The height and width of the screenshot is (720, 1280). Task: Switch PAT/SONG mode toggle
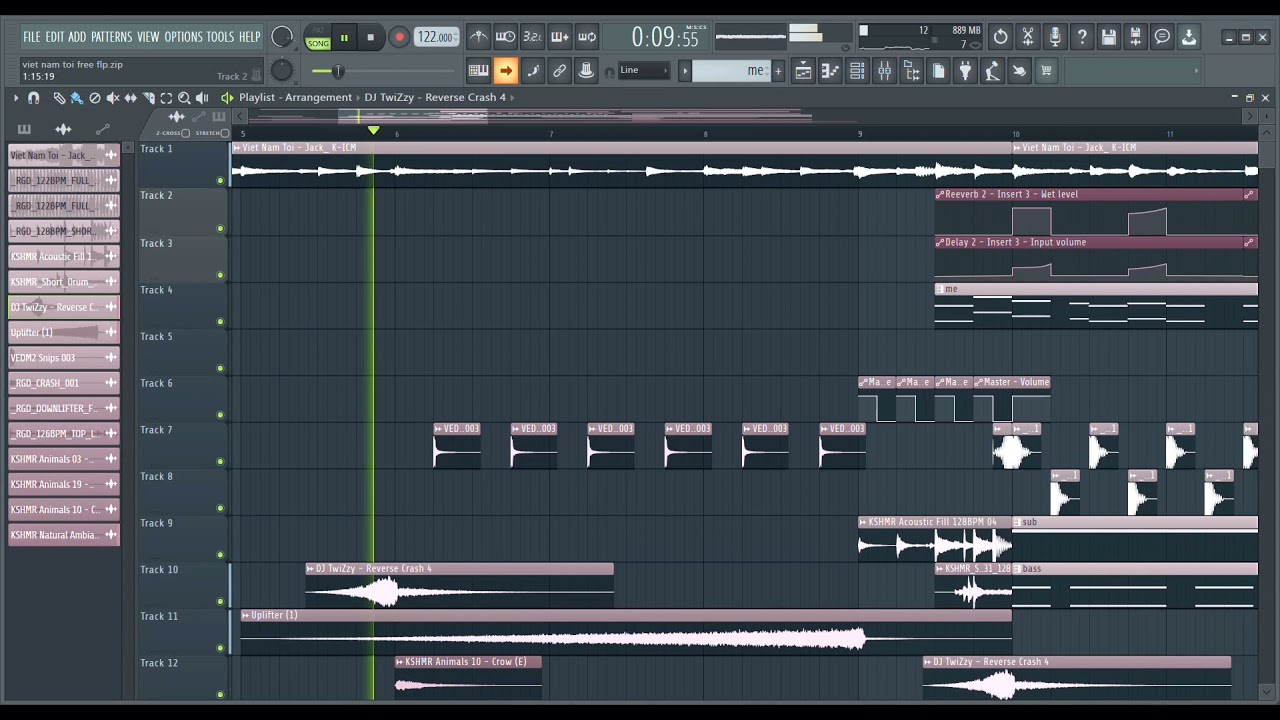[x=318, y=38]
